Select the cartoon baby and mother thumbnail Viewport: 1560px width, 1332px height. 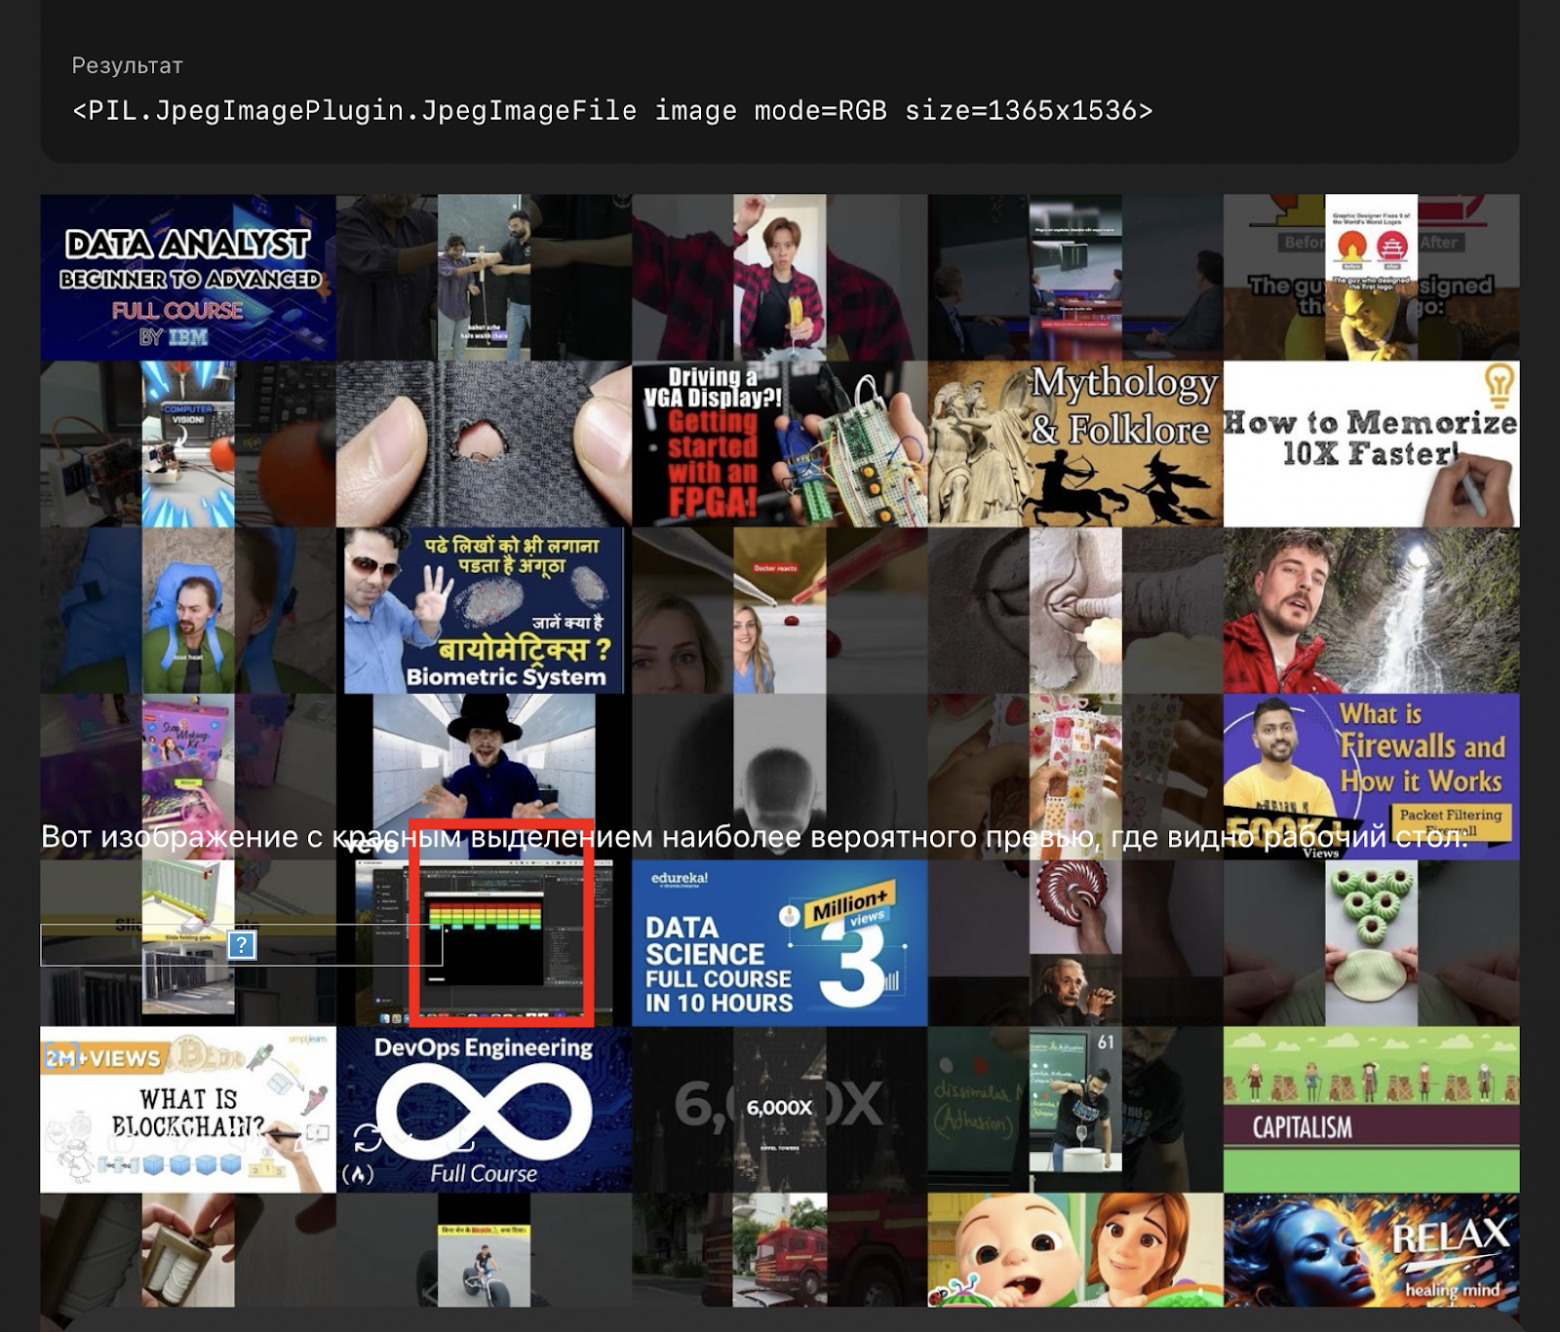[1076, 1250]
